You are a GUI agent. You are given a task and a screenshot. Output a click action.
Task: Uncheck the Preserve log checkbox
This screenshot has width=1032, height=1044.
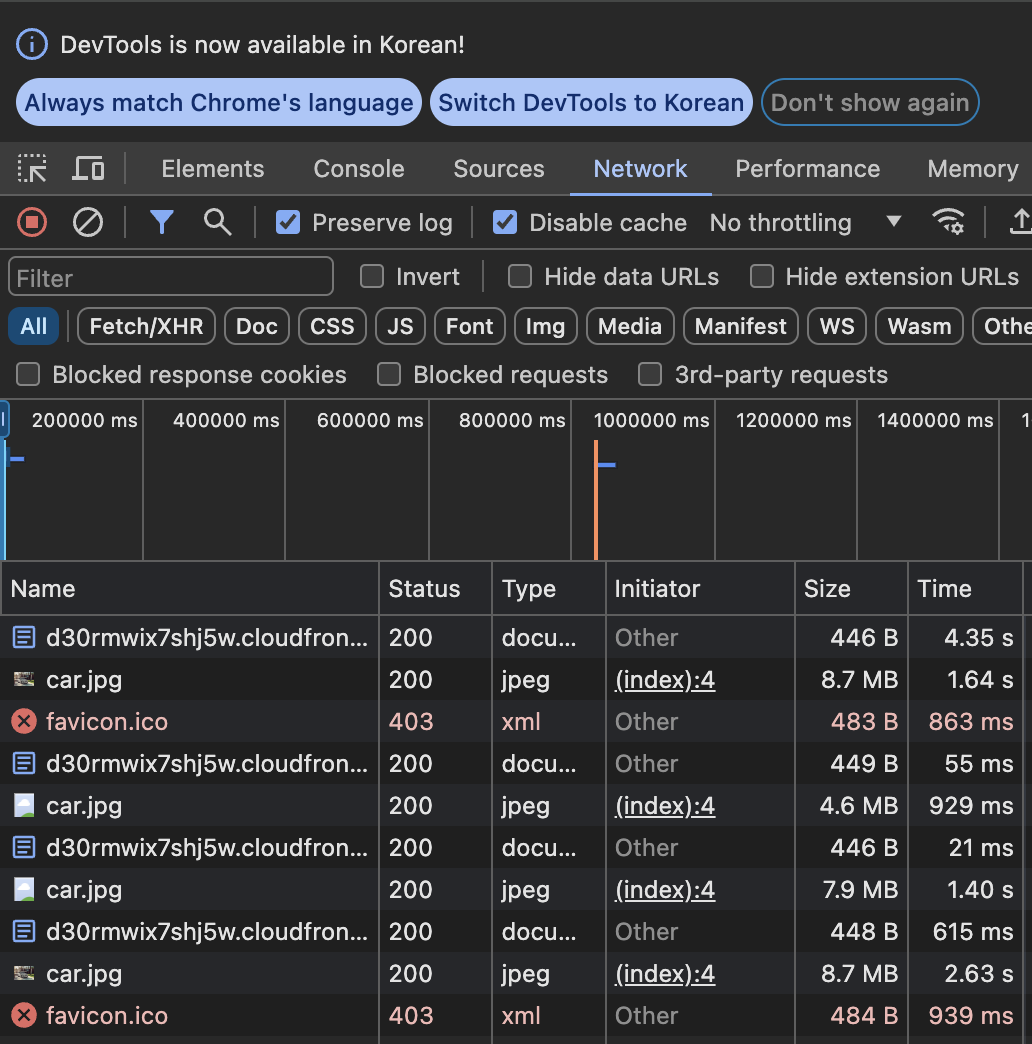point(288,222)
